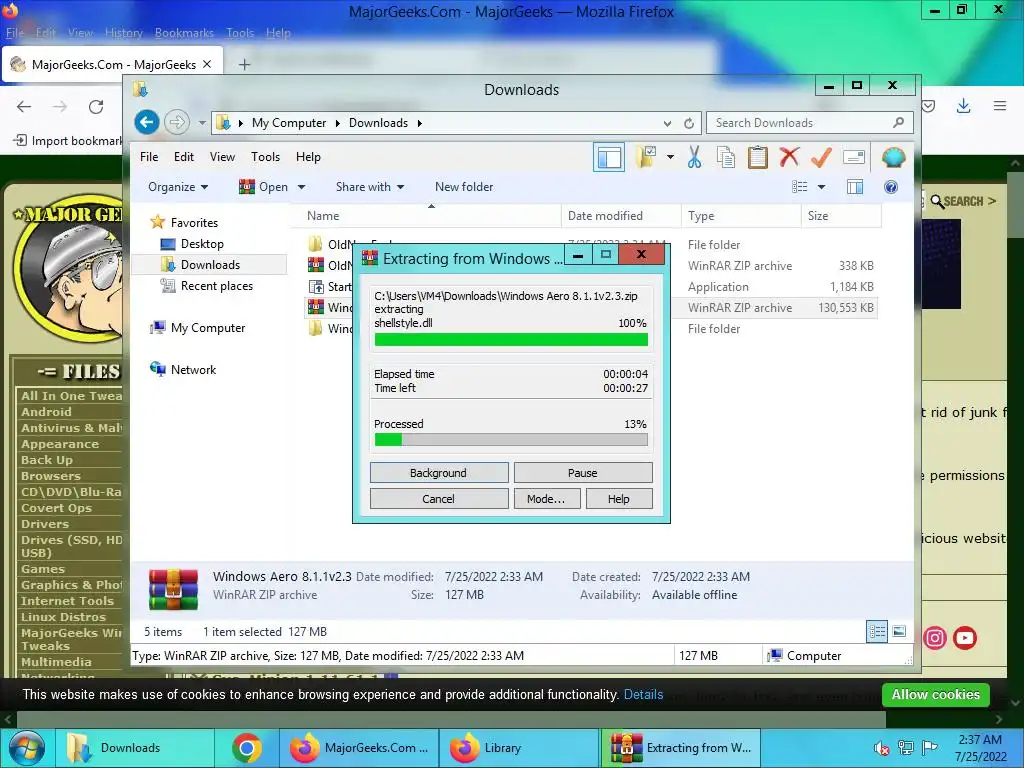Viewport: 1024px width, 768px height.
Task: Open Firefox downloads arrow icon
Action: (963, 106)
